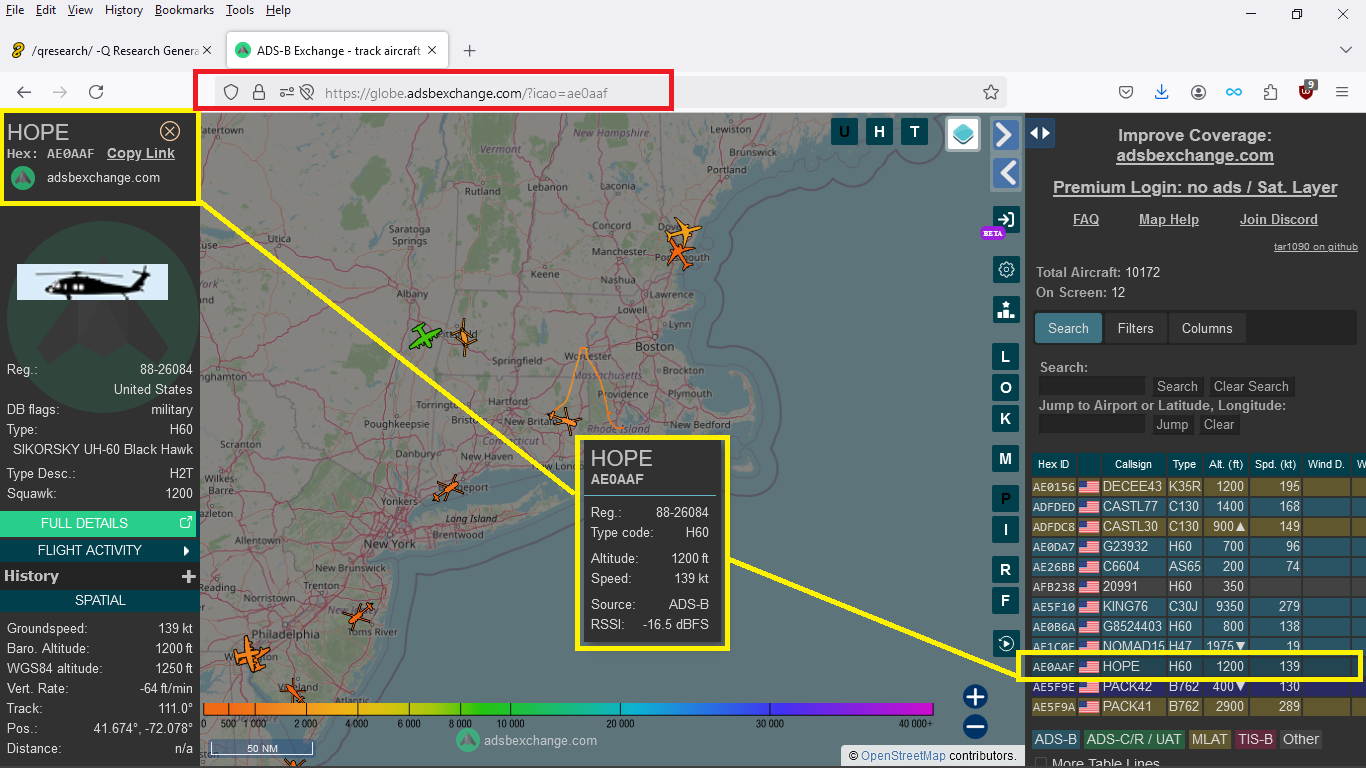
Task: Click the Clear Search button
Action: (x=1251, y=386)
